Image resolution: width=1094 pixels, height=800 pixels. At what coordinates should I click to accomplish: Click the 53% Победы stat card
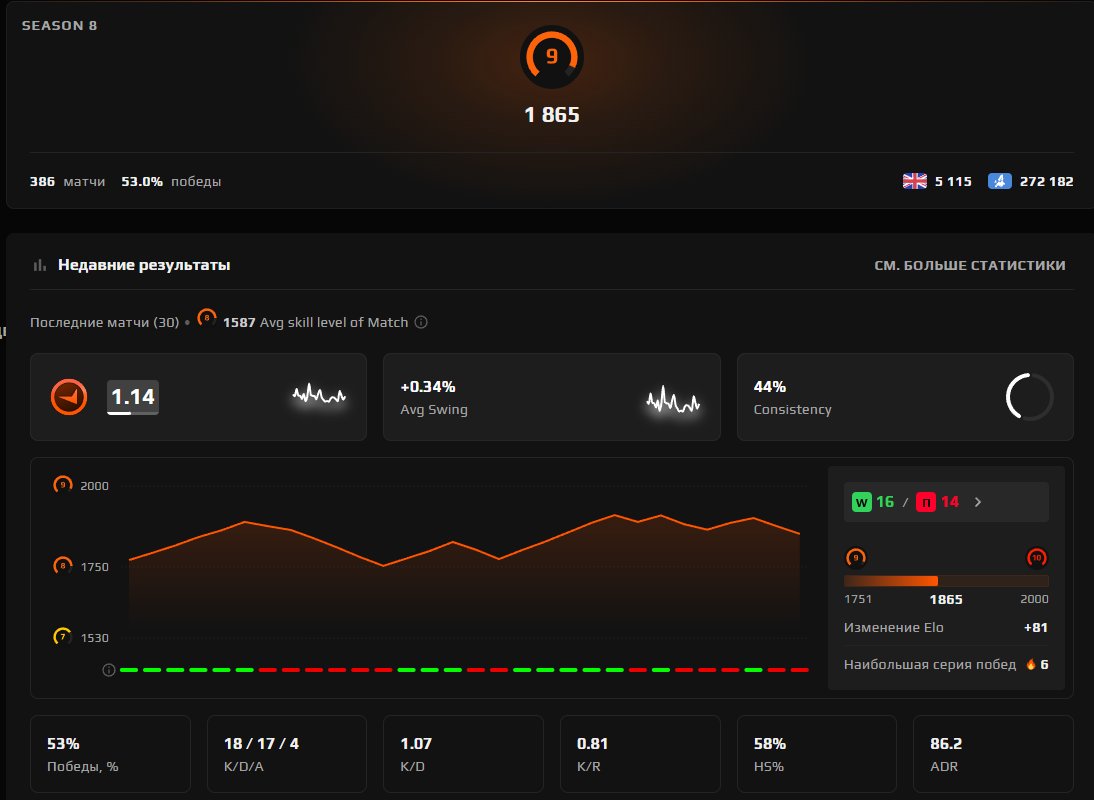[x=110, y=754]
